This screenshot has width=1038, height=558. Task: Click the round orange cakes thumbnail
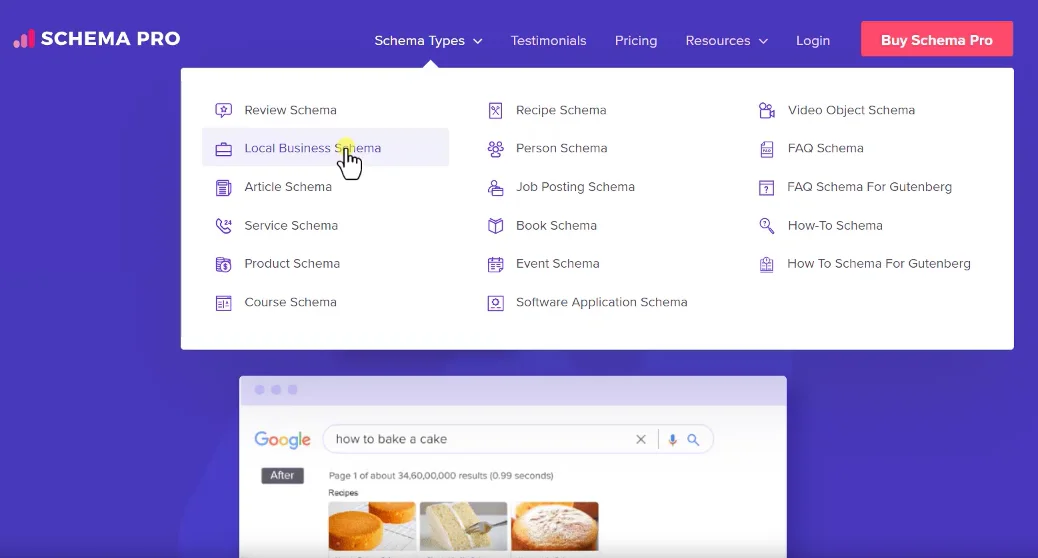(x=372, y=526)
